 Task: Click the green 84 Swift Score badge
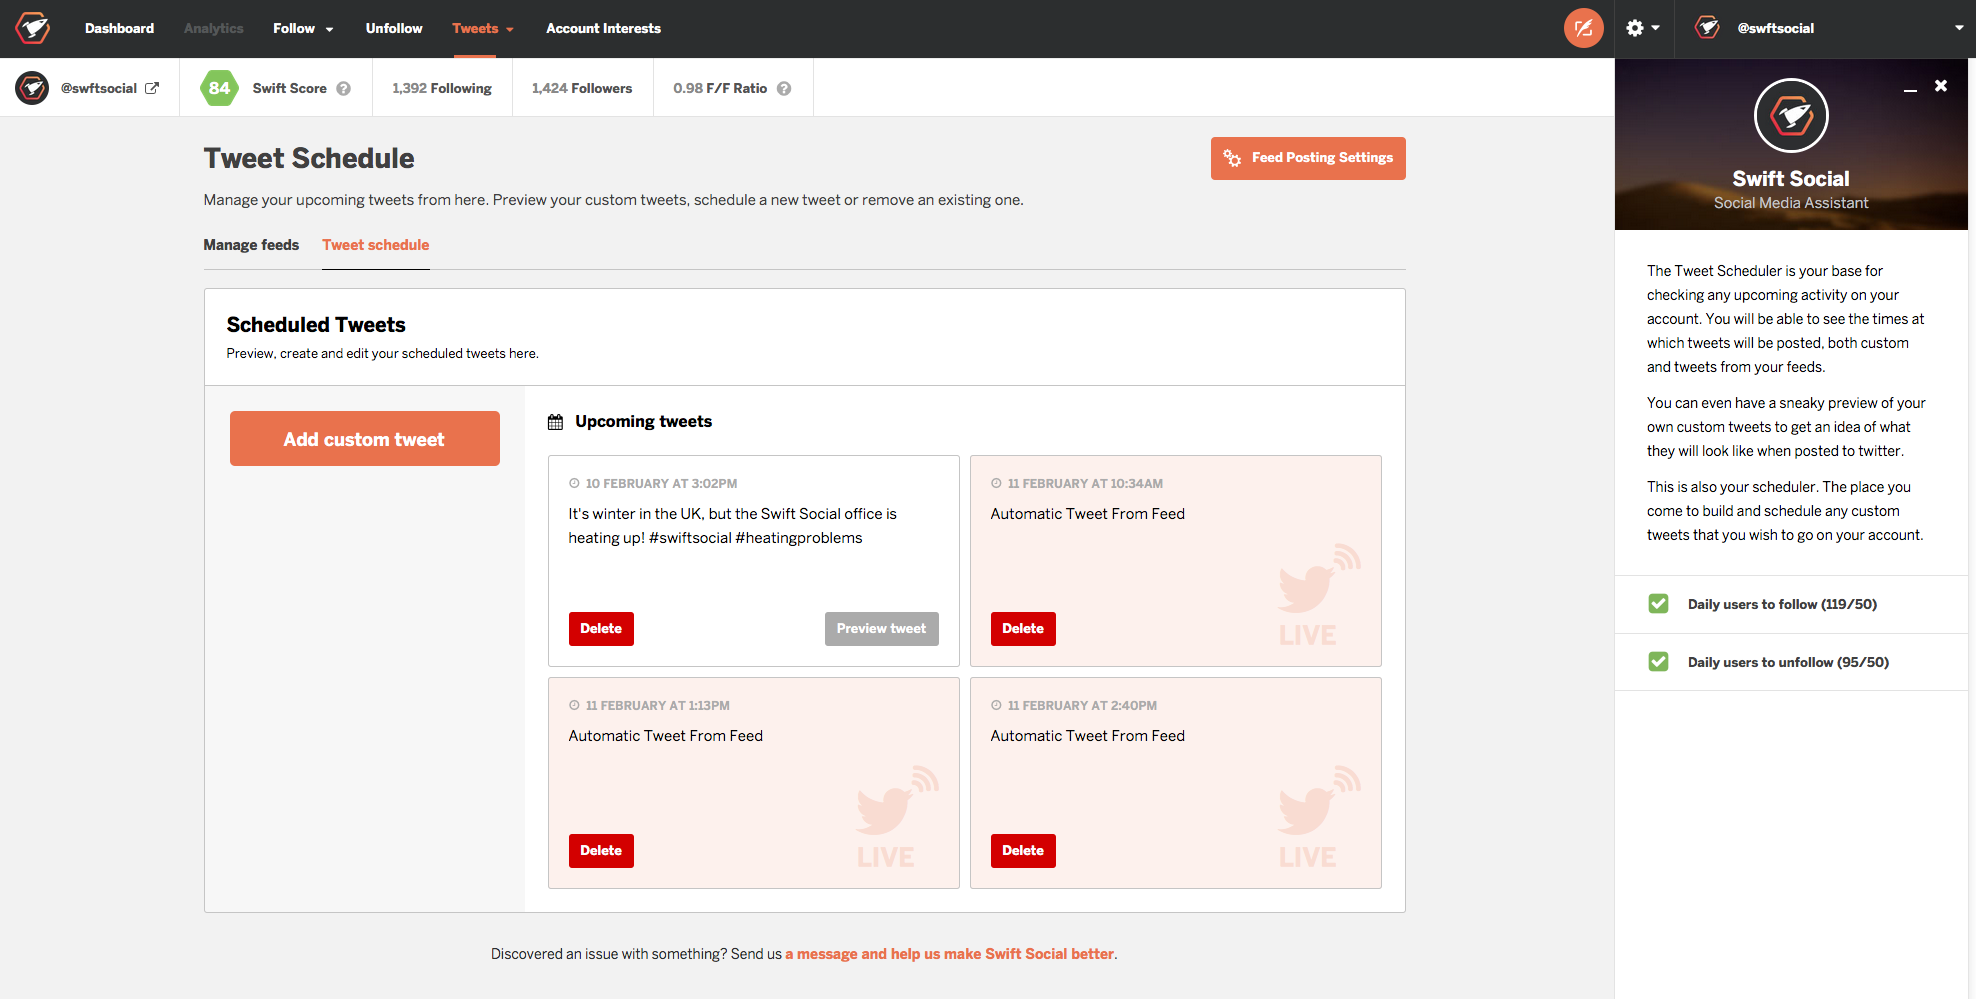click(219, 88)
